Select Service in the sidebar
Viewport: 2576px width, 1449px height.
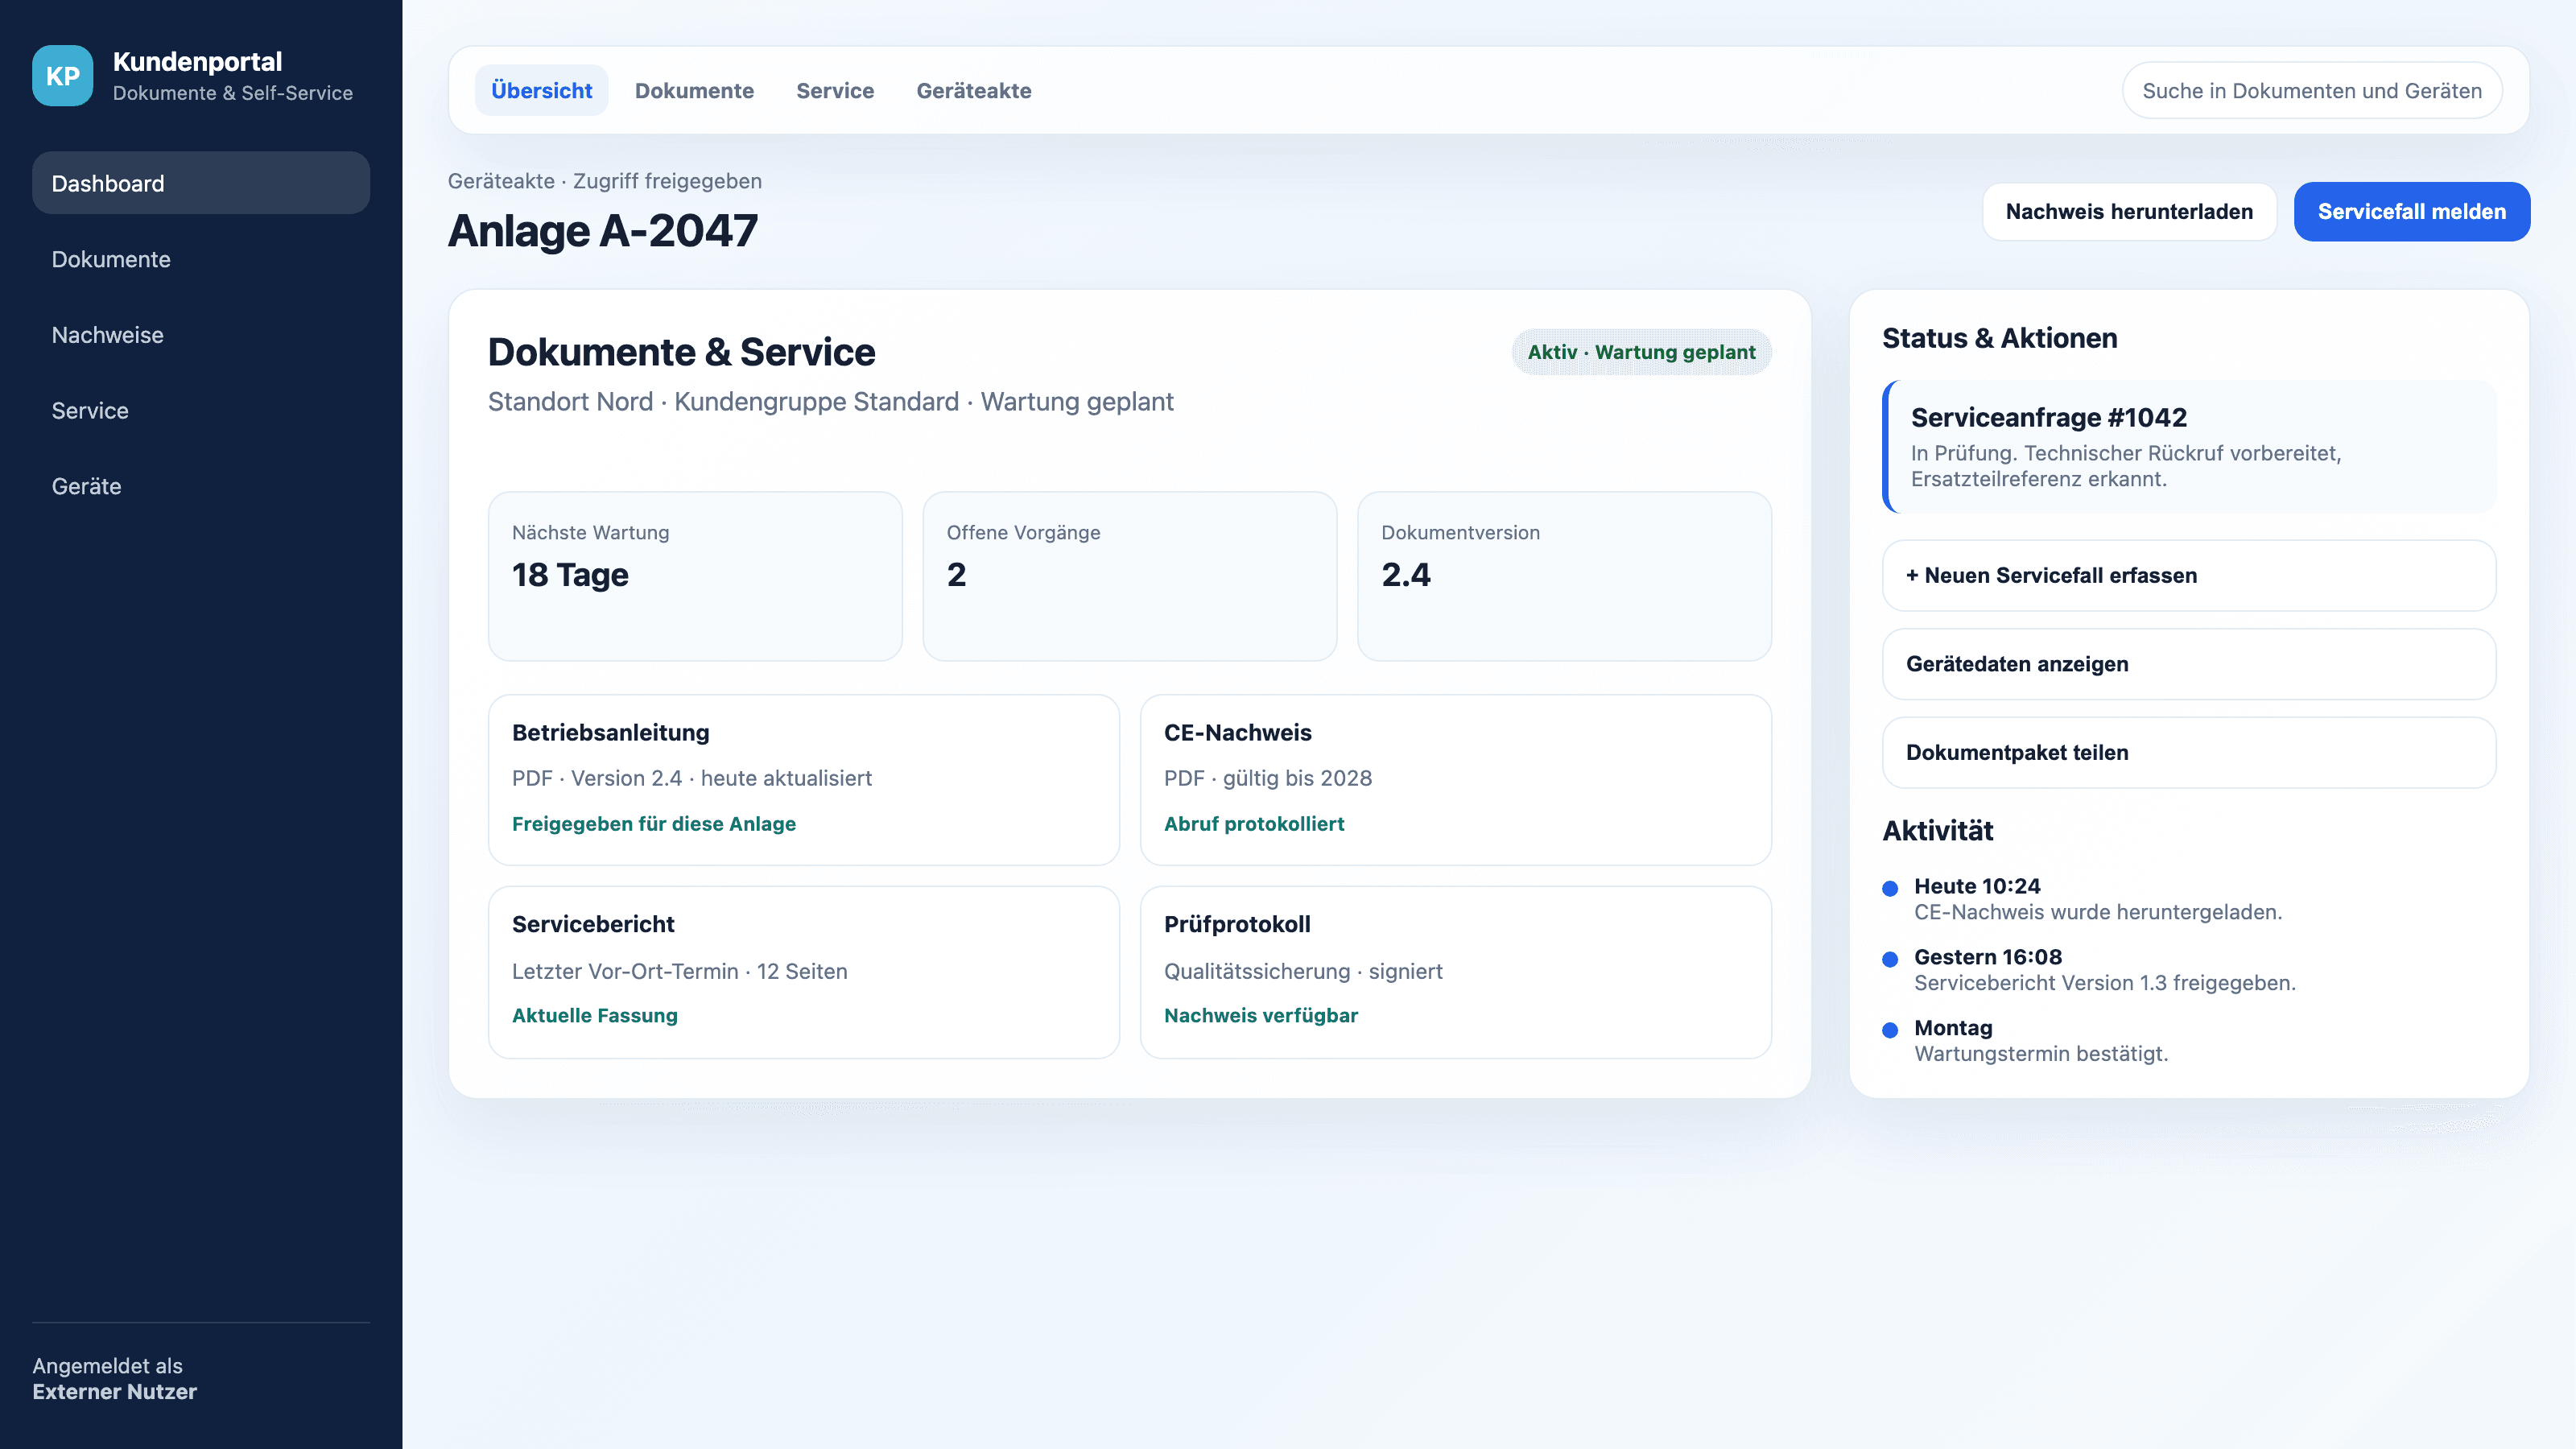201,410
